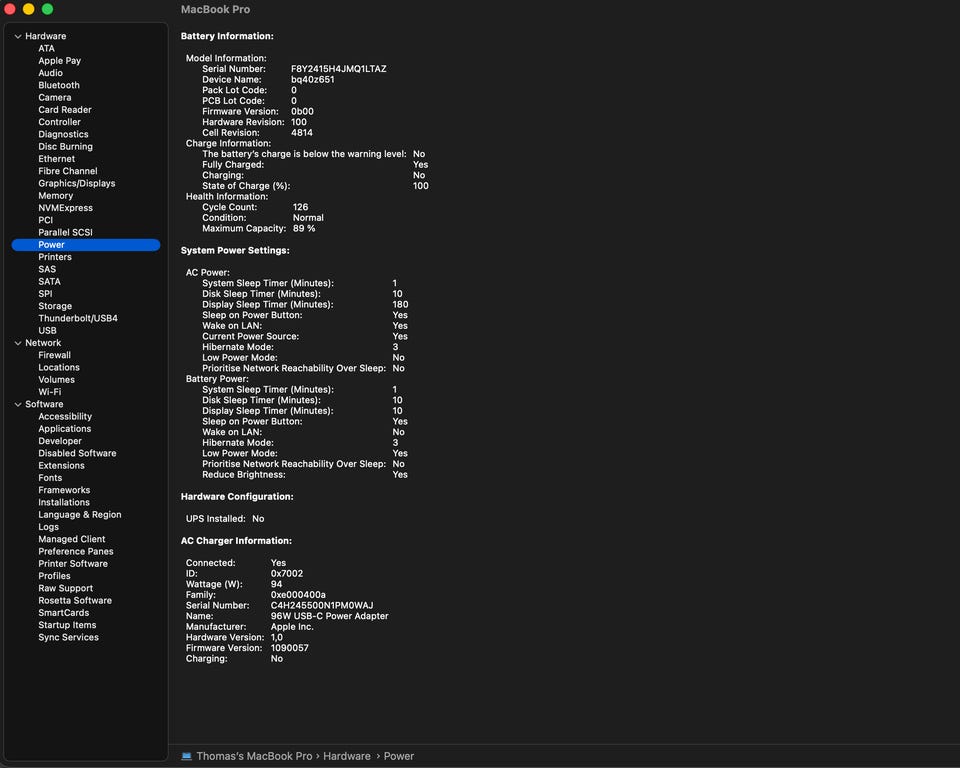
Task: Select Graphics/Displays in the sidebar
Action: point(77,183)
